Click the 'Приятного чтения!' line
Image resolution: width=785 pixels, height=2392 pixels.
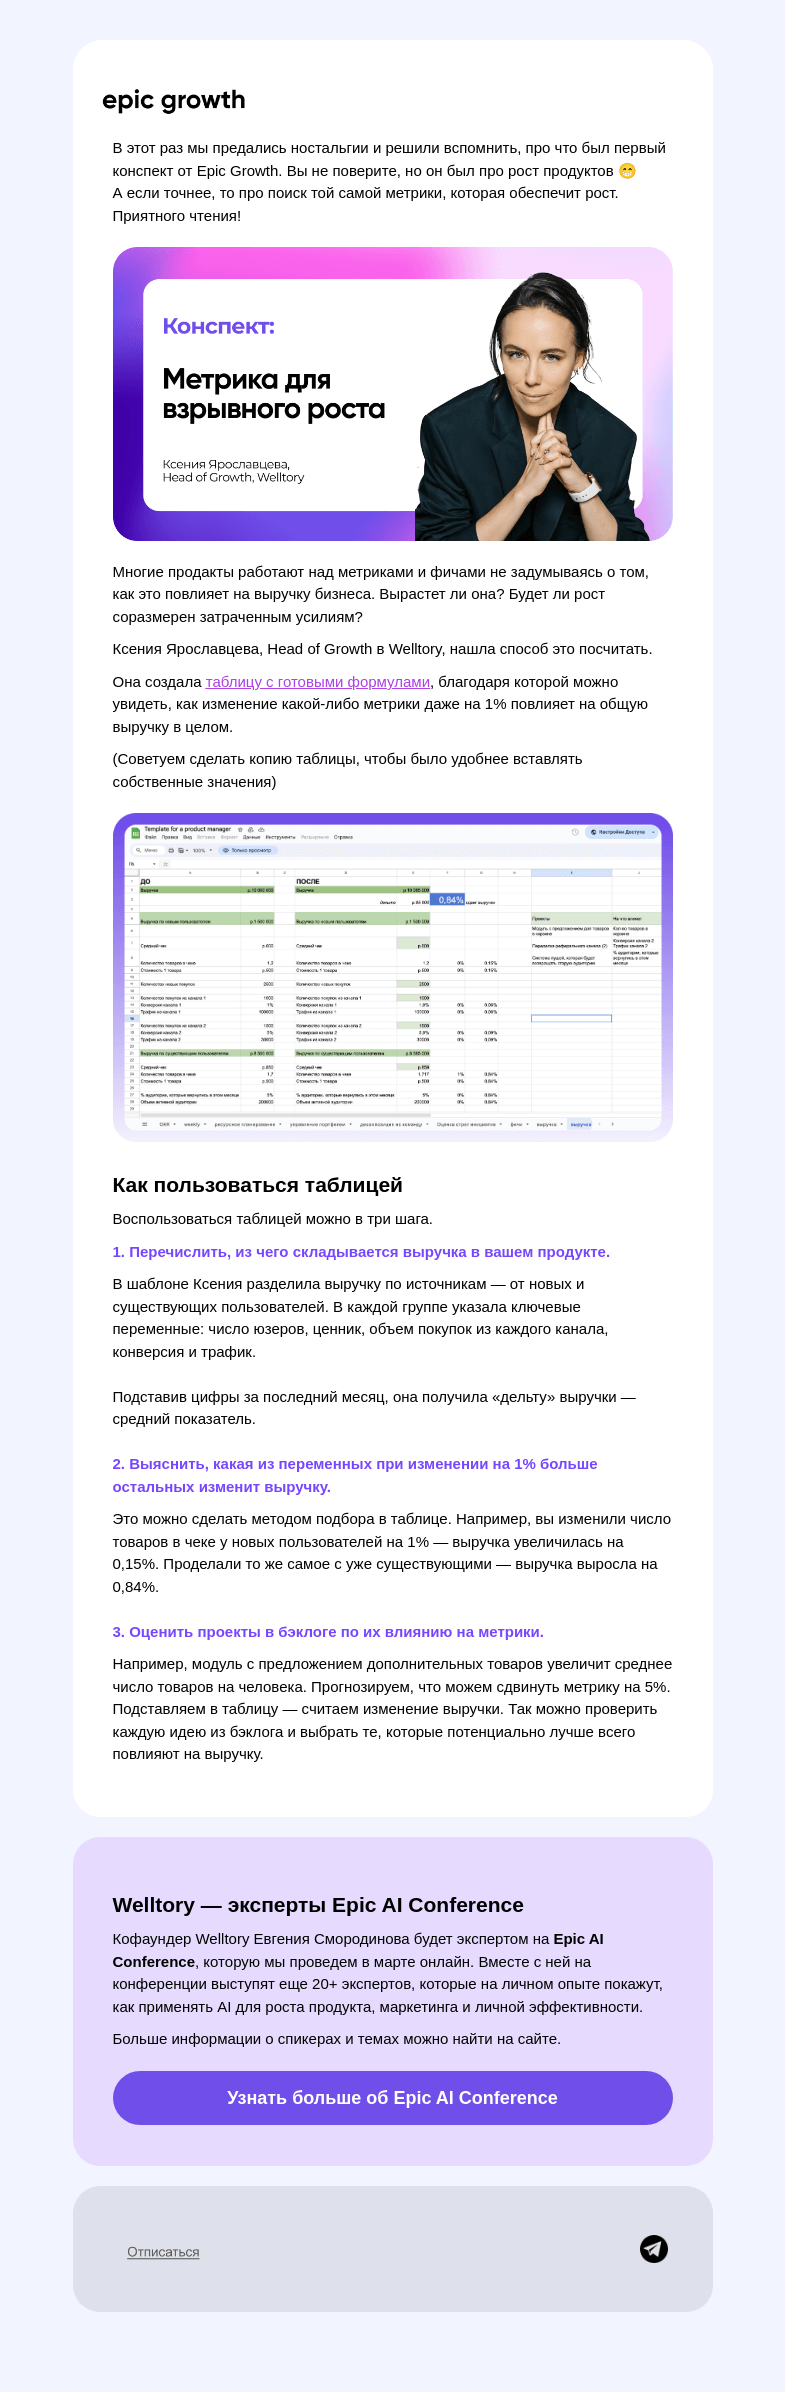pyautogui.click(x=176, y=216)
